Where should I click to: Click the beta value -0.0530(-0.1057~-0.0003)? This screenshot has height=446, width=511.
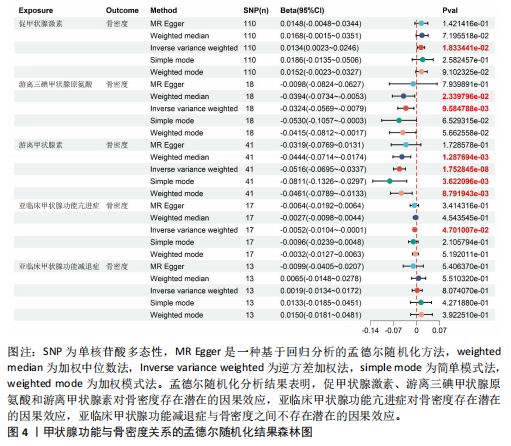coord(323,121)
